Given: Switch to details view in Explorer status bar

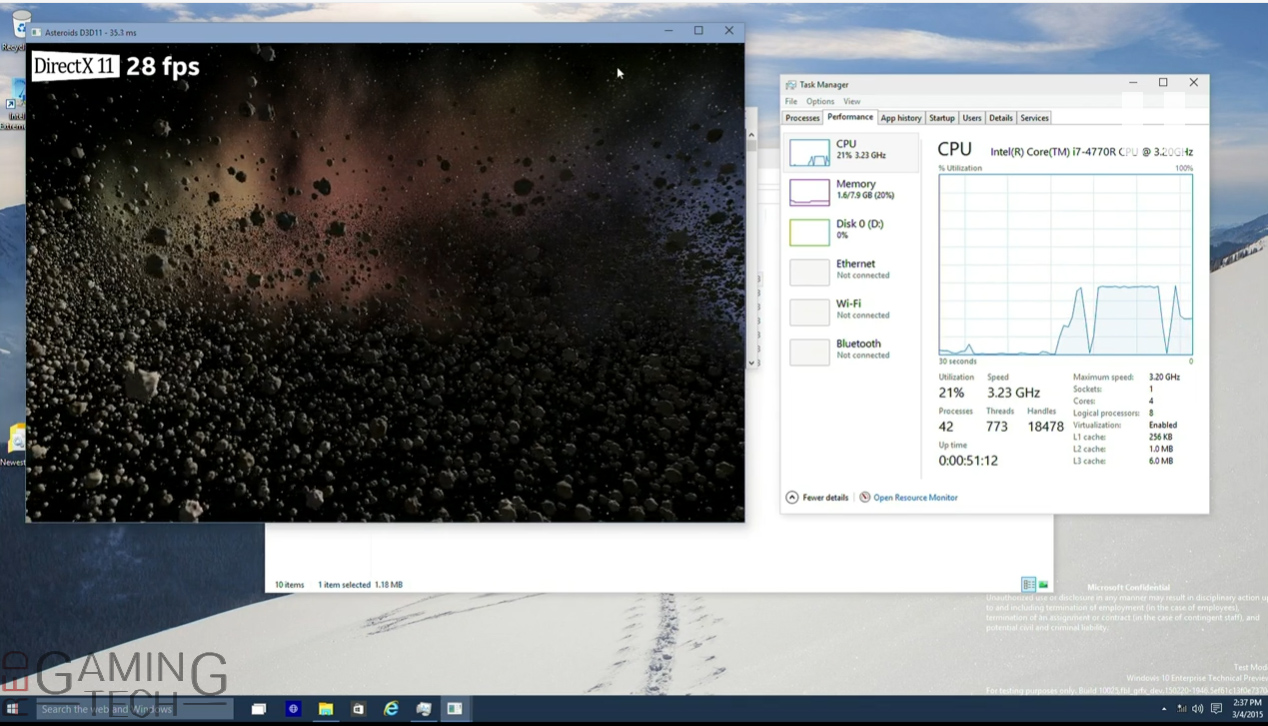Looking at the screenshot, I should point(1028,585).
